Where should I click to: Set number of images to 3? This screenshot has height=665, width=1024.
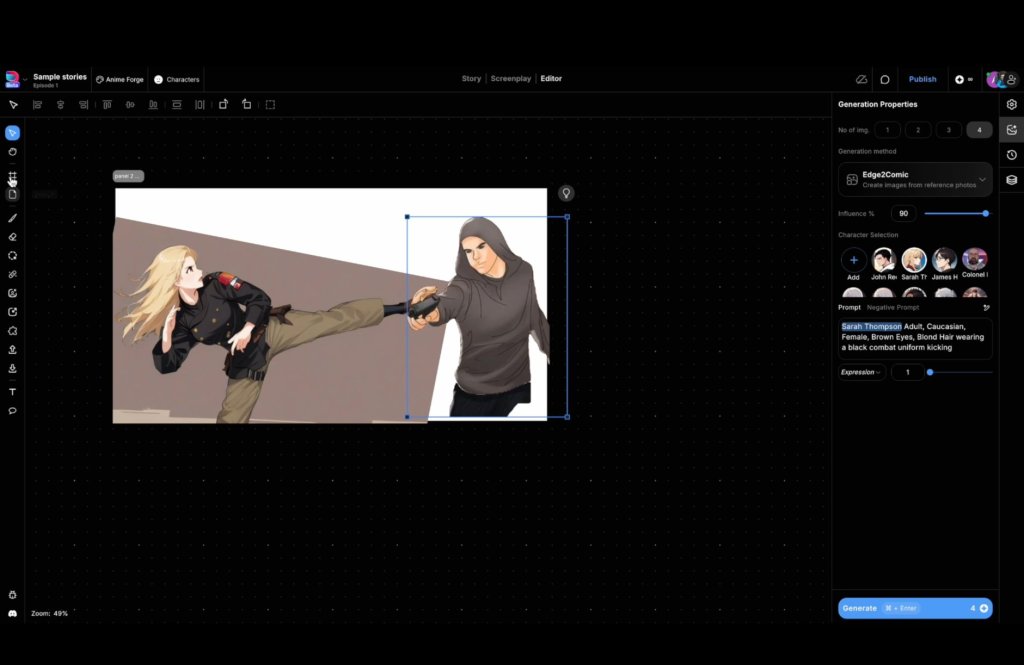(948, 130)
